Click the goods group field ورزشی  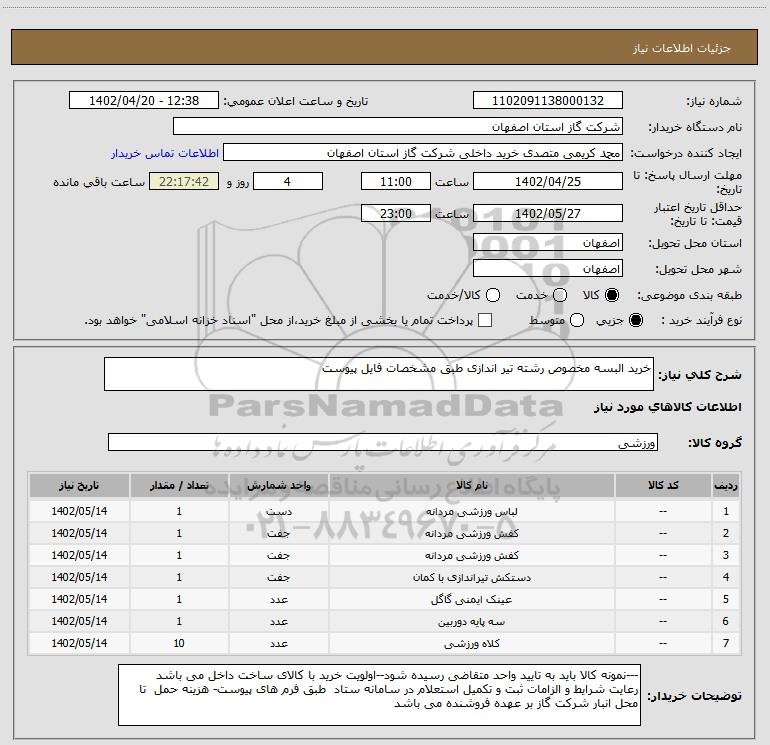pyautogui.click(x=383, y=442)
